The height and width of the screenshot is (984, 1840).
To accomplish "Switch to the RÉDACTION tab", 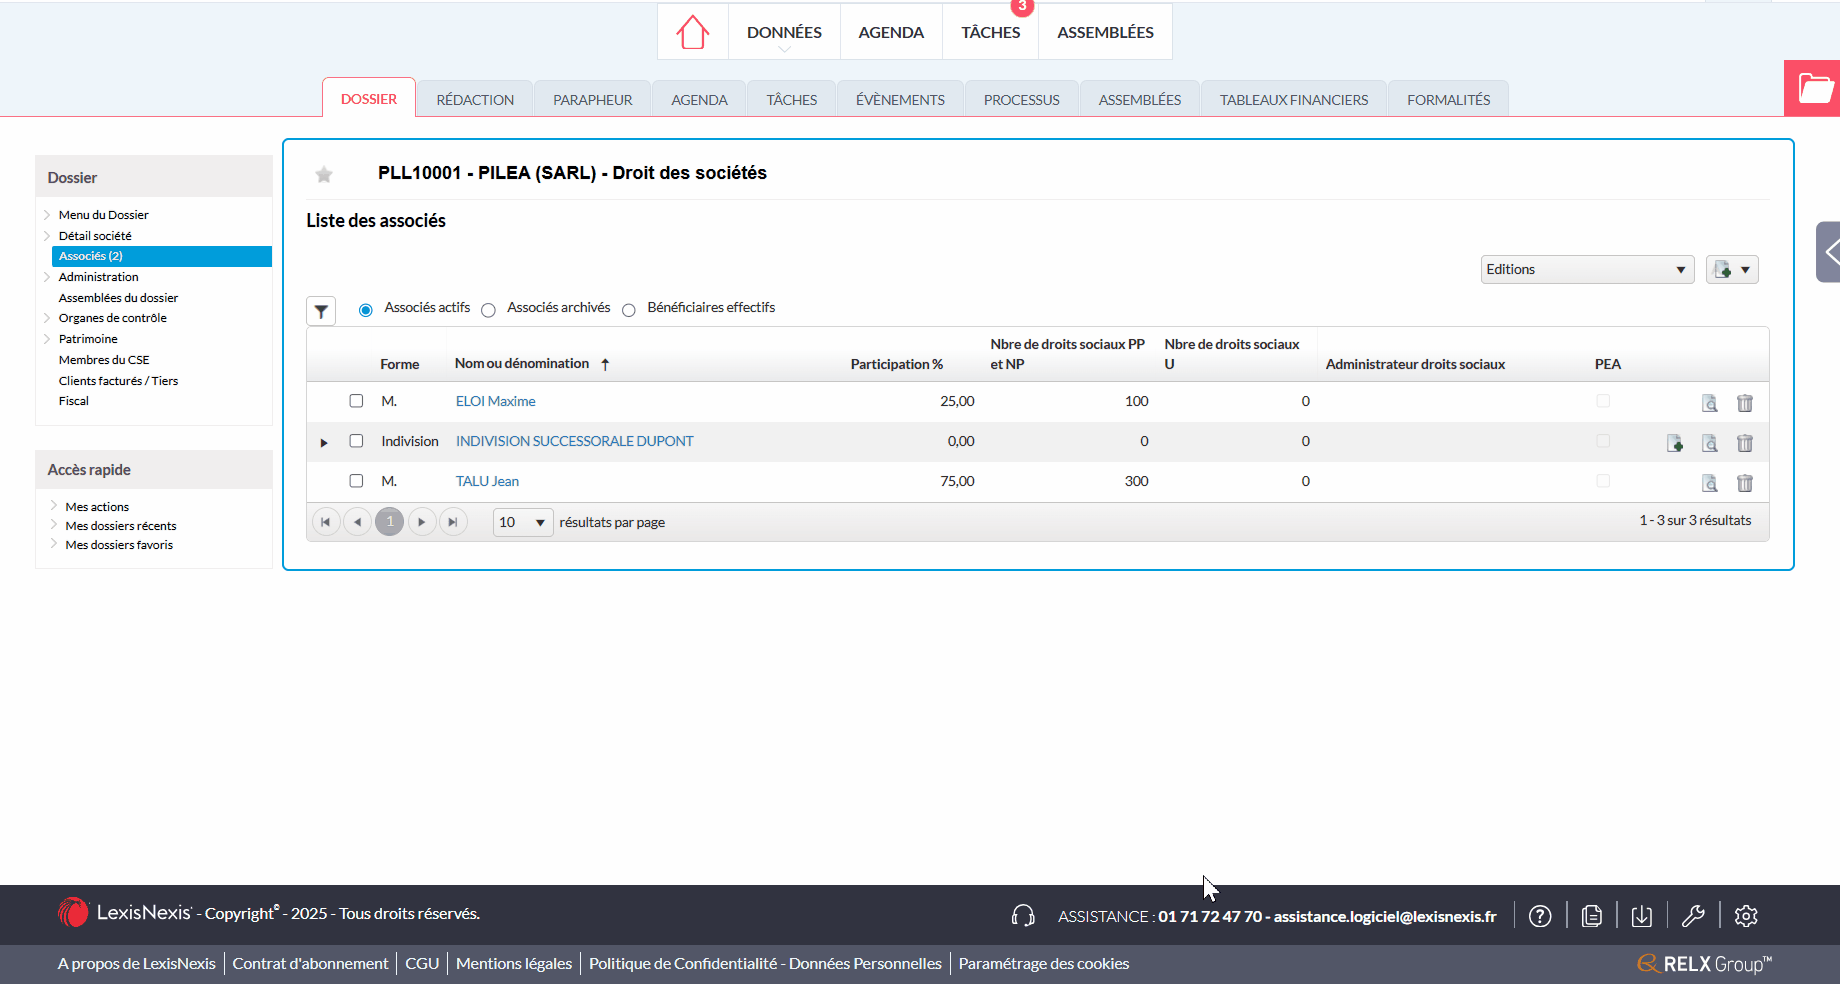I will [x=475, y=100].
